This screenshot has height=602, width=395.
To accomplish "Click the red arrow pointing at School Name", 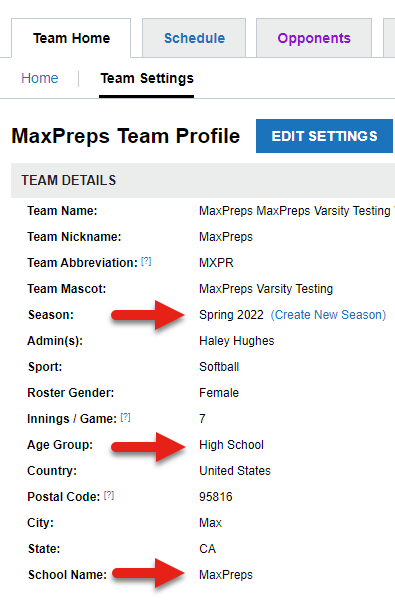I will click(x=149, y=573).
